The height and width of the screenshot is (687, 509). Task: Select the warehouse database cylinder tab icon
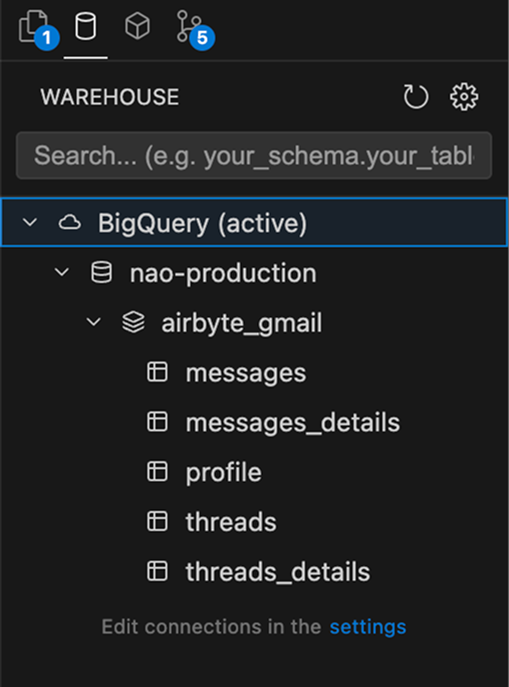tap(85, 26)
